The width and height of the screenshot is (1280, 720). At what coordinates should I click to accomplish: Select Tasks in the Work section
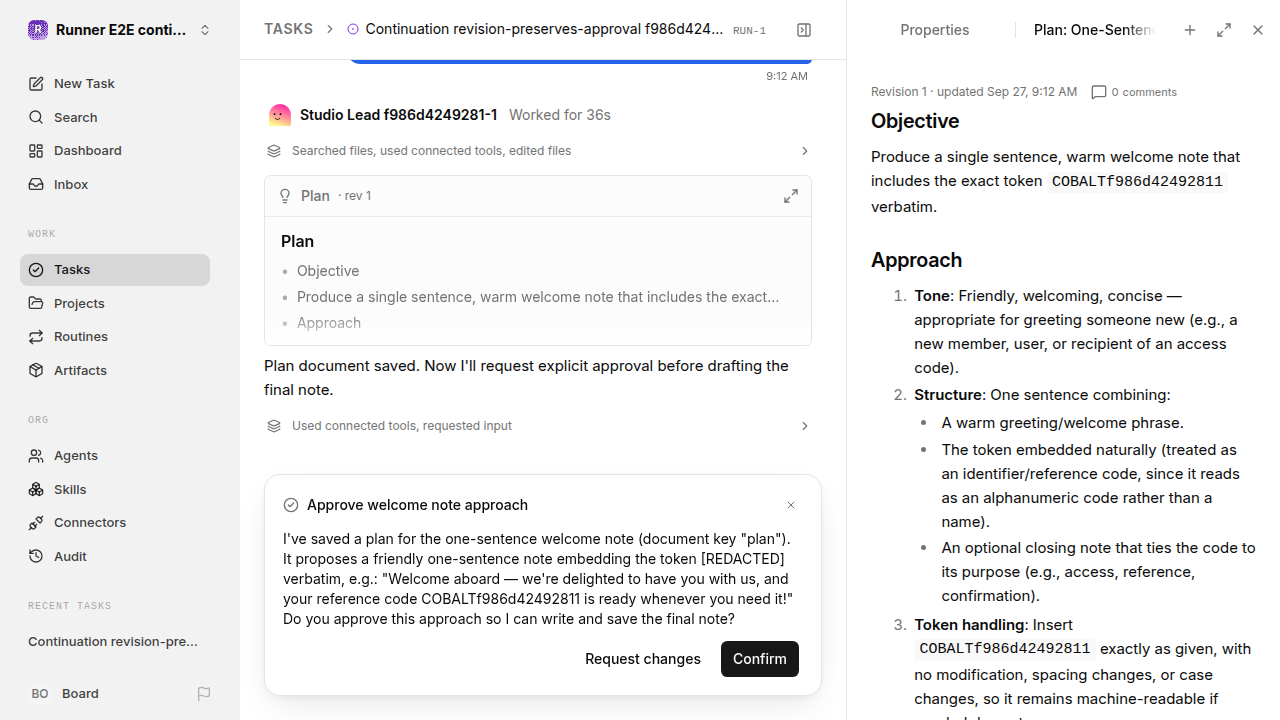115,270
